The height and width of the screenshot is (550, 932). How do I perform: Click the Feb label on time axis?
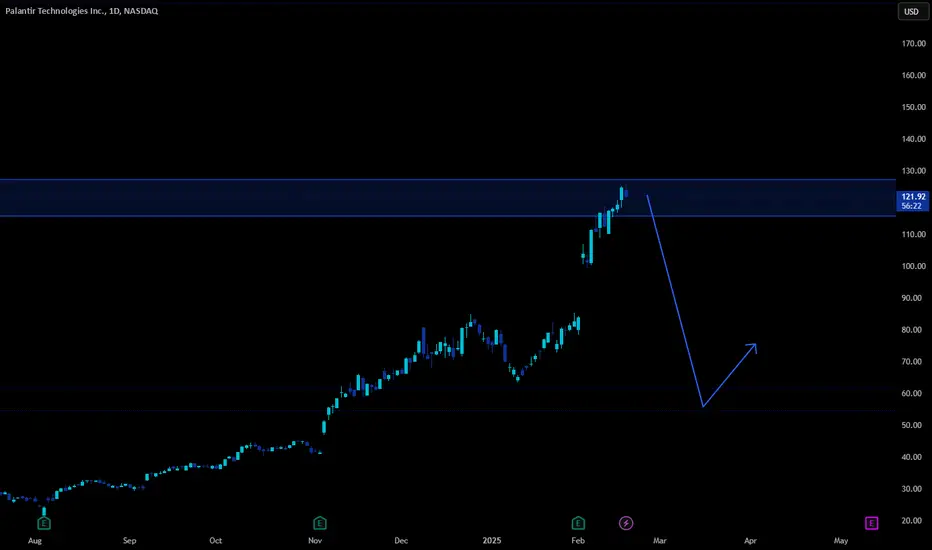click(x=578, y=541)
